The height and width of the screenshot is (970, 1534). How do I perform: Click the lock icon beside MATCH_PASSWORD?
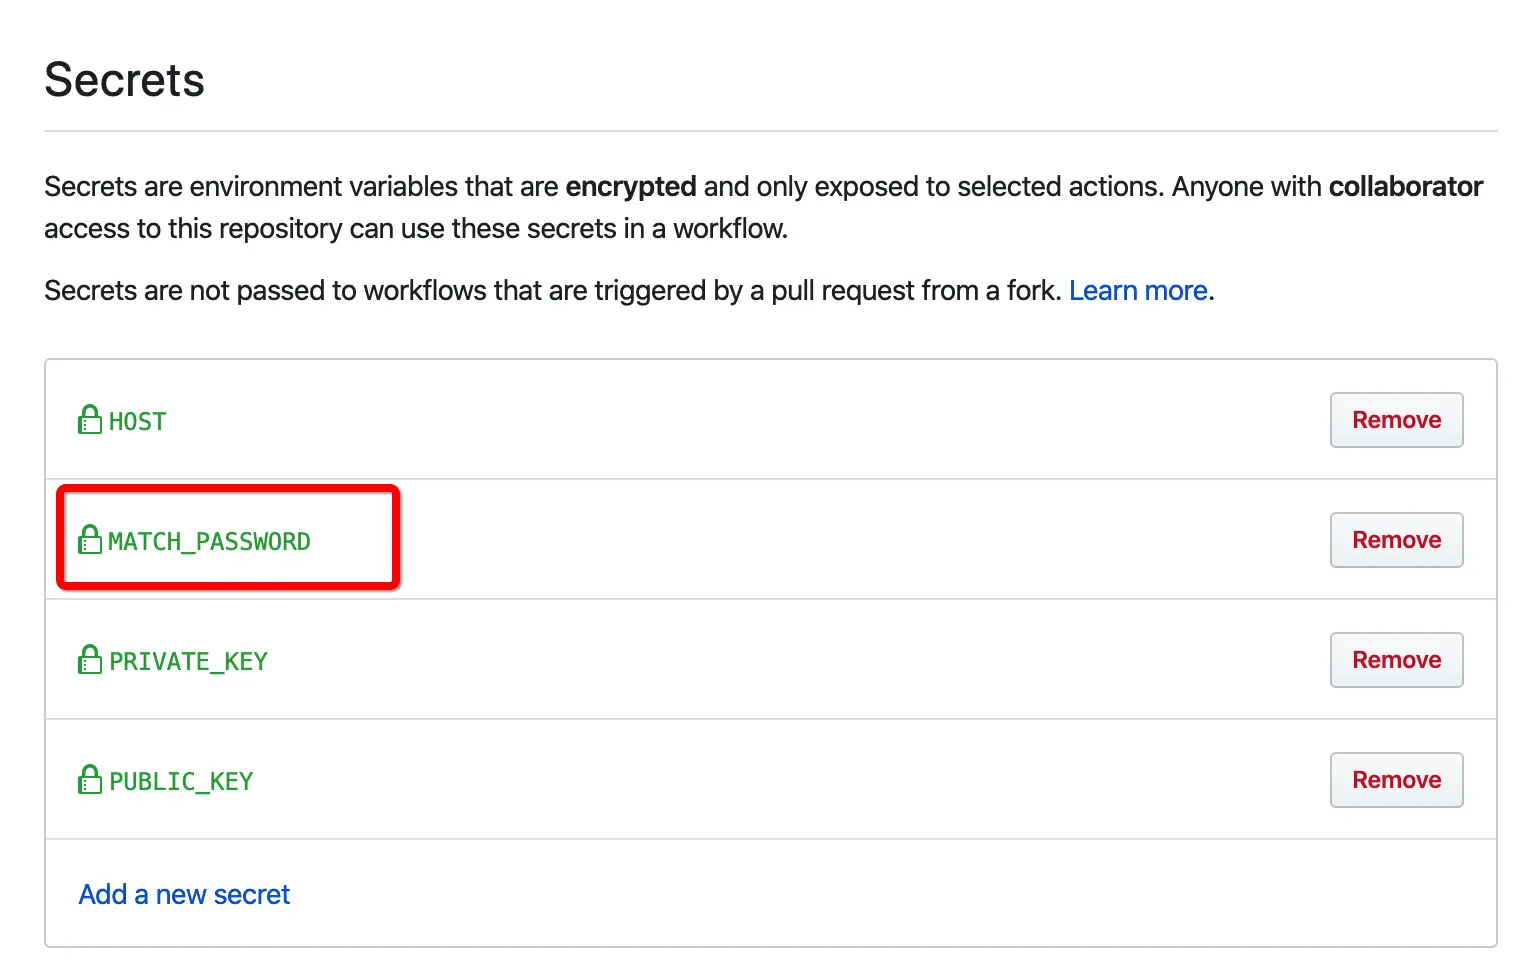(x=90, y=539)
